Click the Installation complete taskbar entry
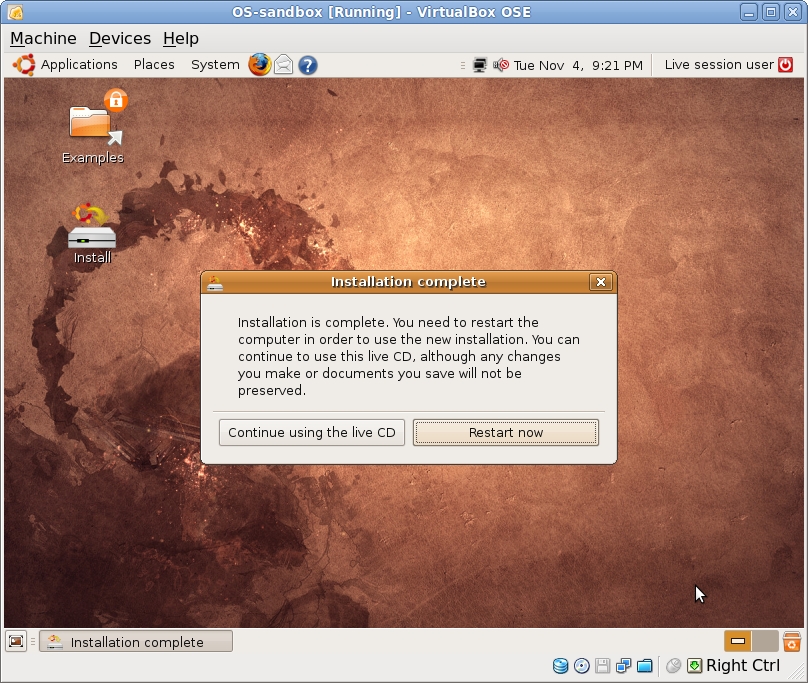The height and width of the screenshot is (683, 808). 136,642
